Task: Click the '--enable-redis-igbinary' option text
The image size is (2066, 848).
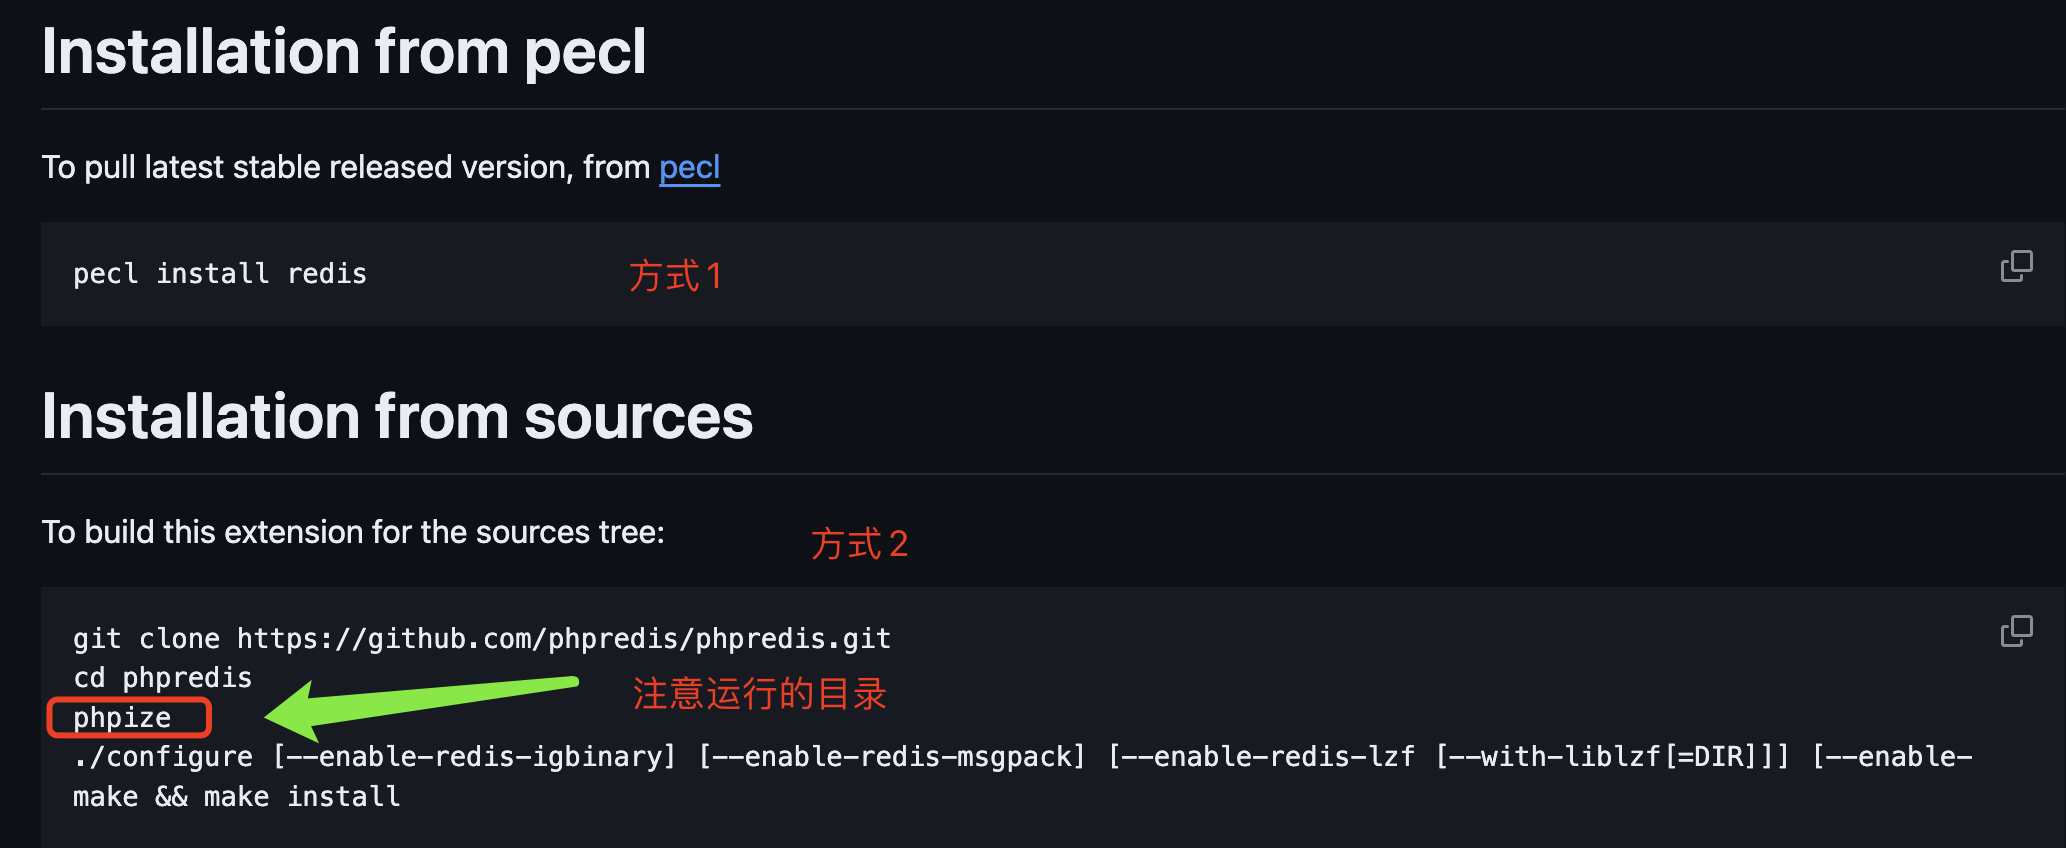Action: coord(475,757)
